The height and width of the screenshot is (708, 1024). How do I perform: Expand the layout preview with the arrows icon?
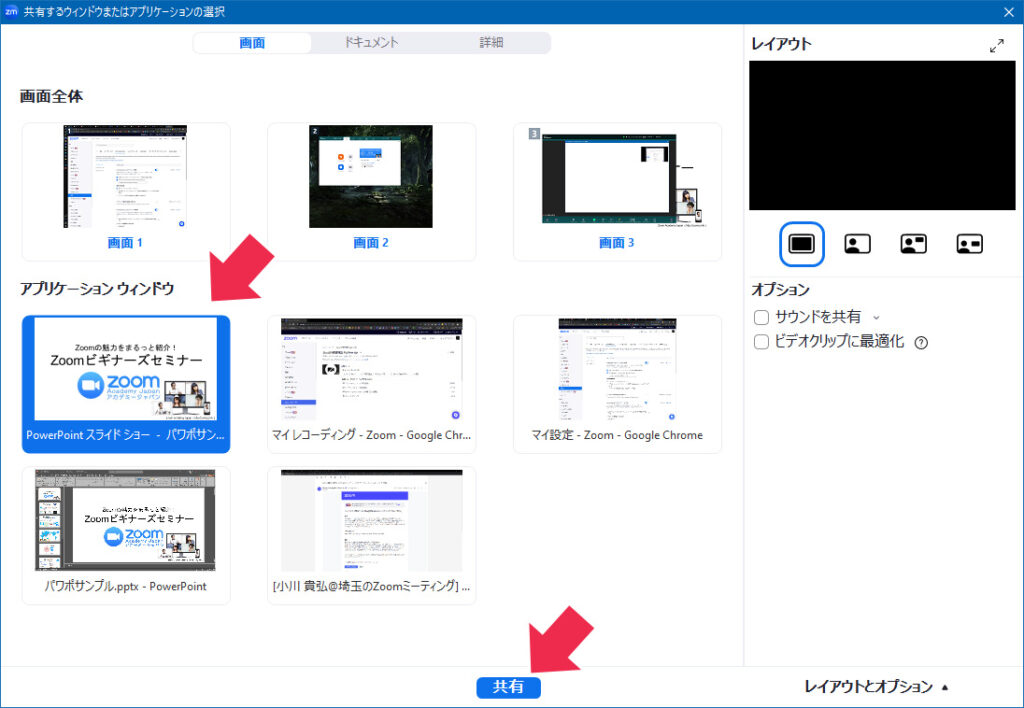[x=996, y=46]
